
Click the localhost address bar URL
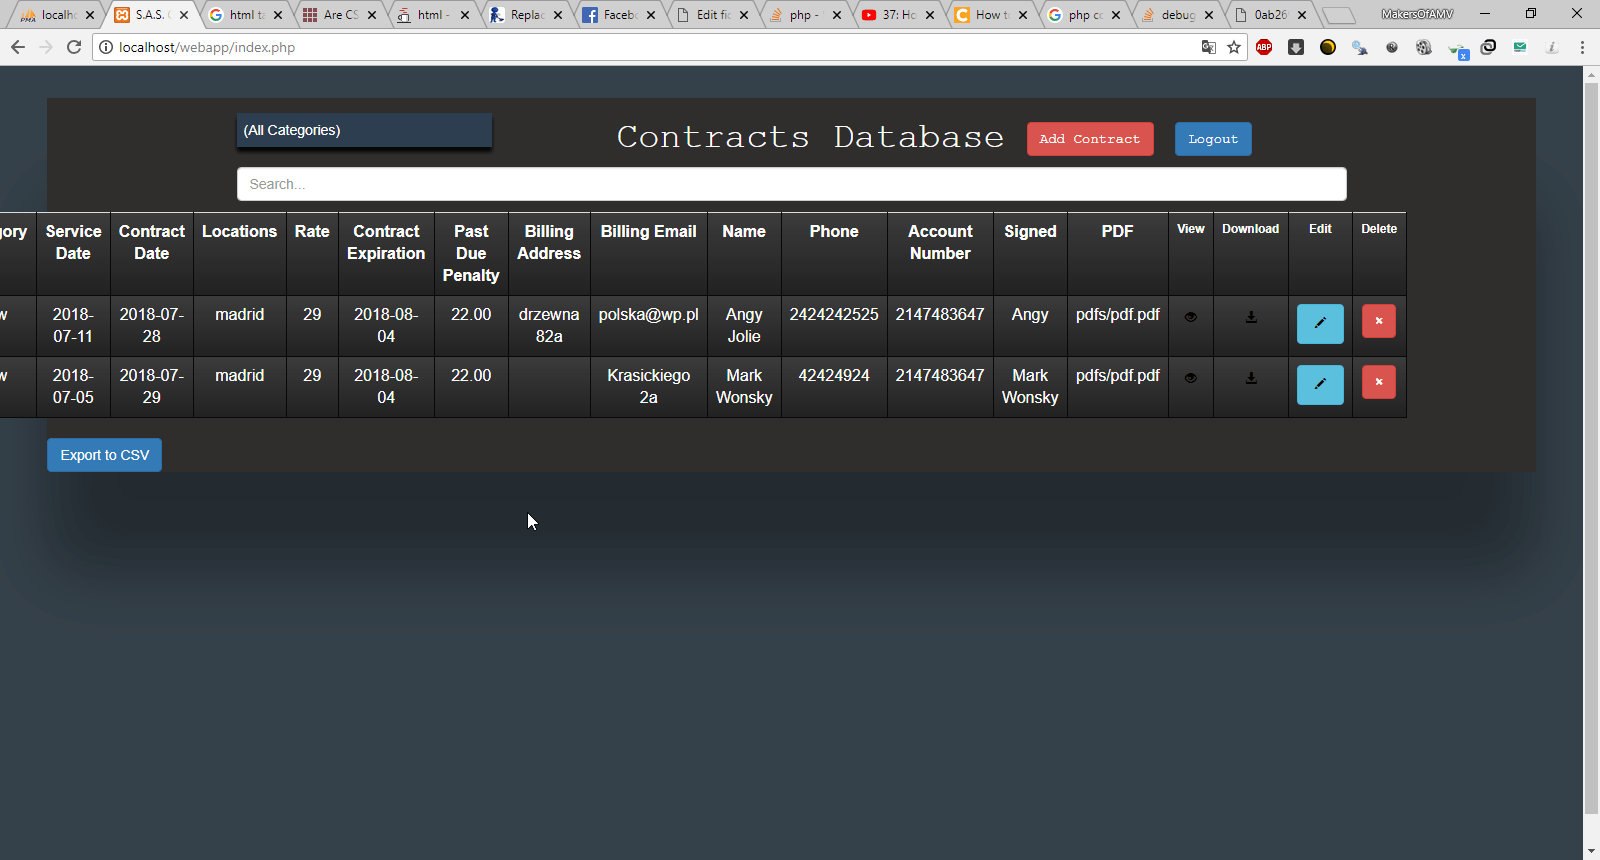click(207, 47)
